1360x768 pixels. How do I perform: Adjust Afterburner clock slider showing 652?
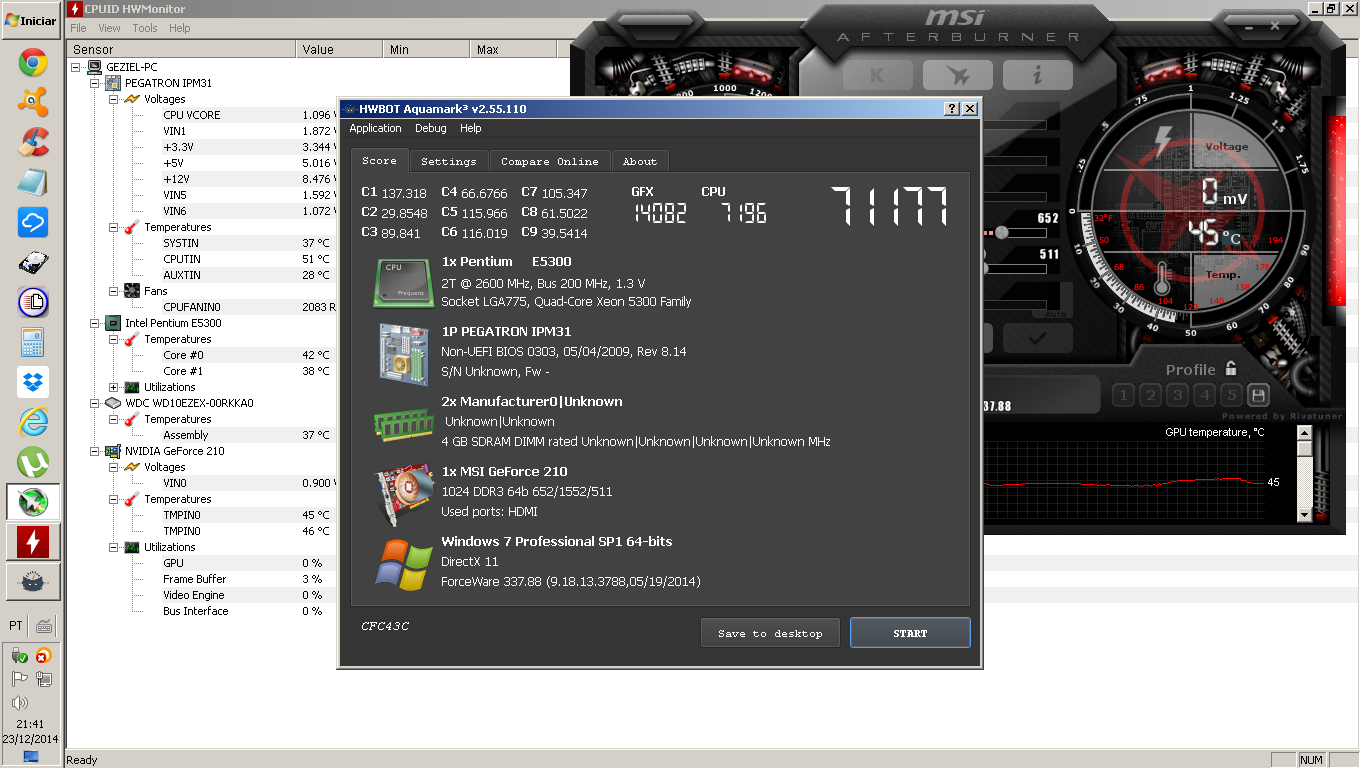(1002, 232)
